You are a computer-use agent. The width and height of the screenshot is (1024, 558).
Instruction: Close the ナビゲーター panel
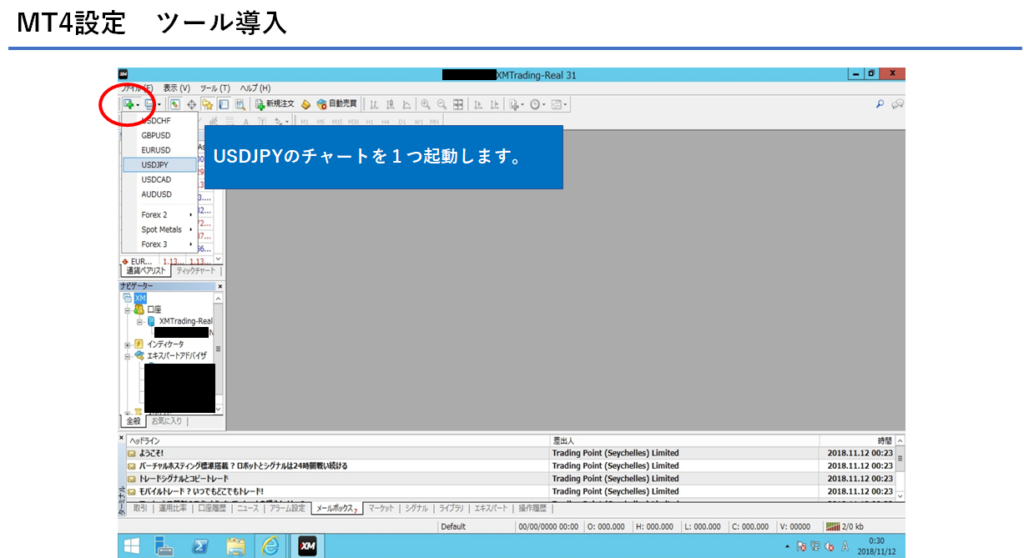(x=219, y=286)
